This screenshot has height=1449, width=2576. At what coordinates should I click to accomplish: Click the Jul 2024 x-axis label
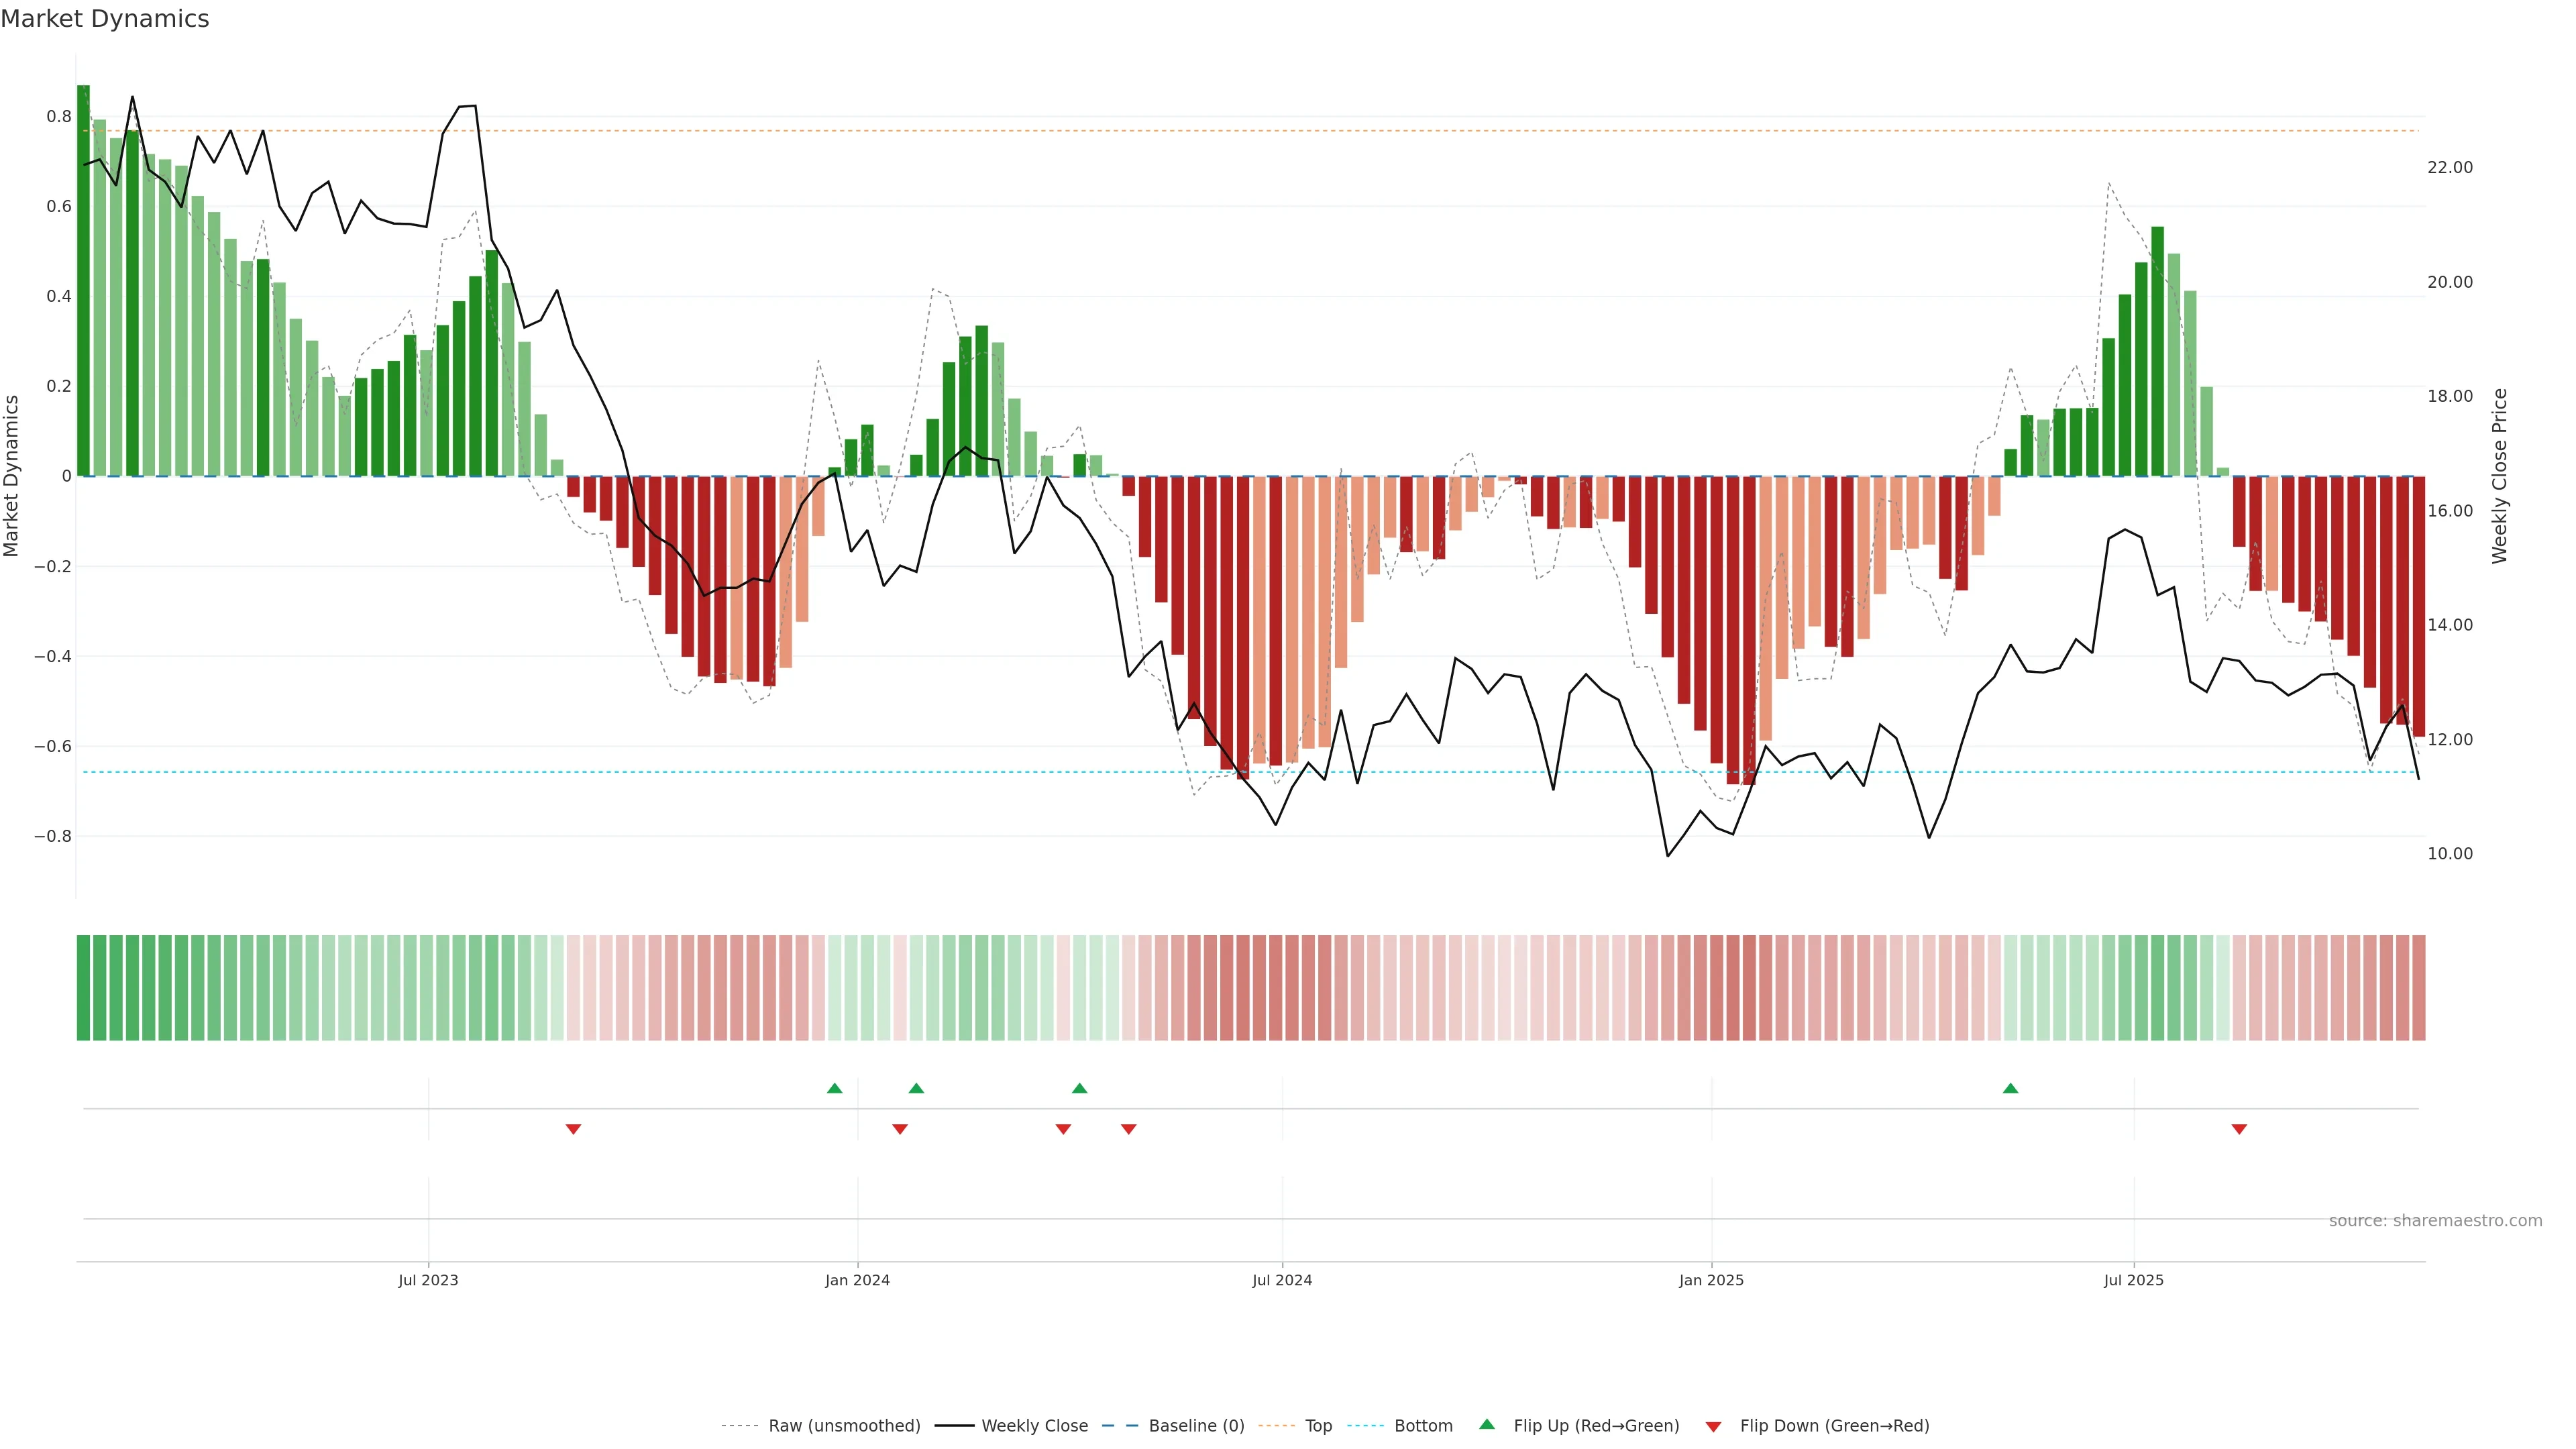(x=1282, y=1280)
